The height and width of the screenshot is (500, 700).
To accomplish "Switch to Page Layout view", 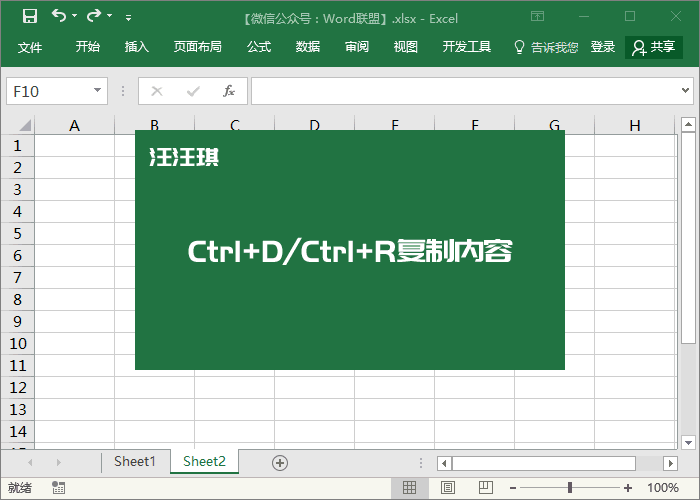I will [448, 488].
